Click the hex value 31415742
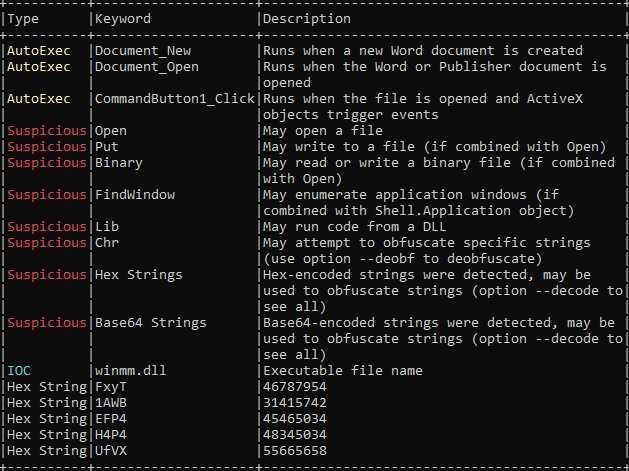The width and height of the screenshot is (629, 471). [x=294, y=403]
